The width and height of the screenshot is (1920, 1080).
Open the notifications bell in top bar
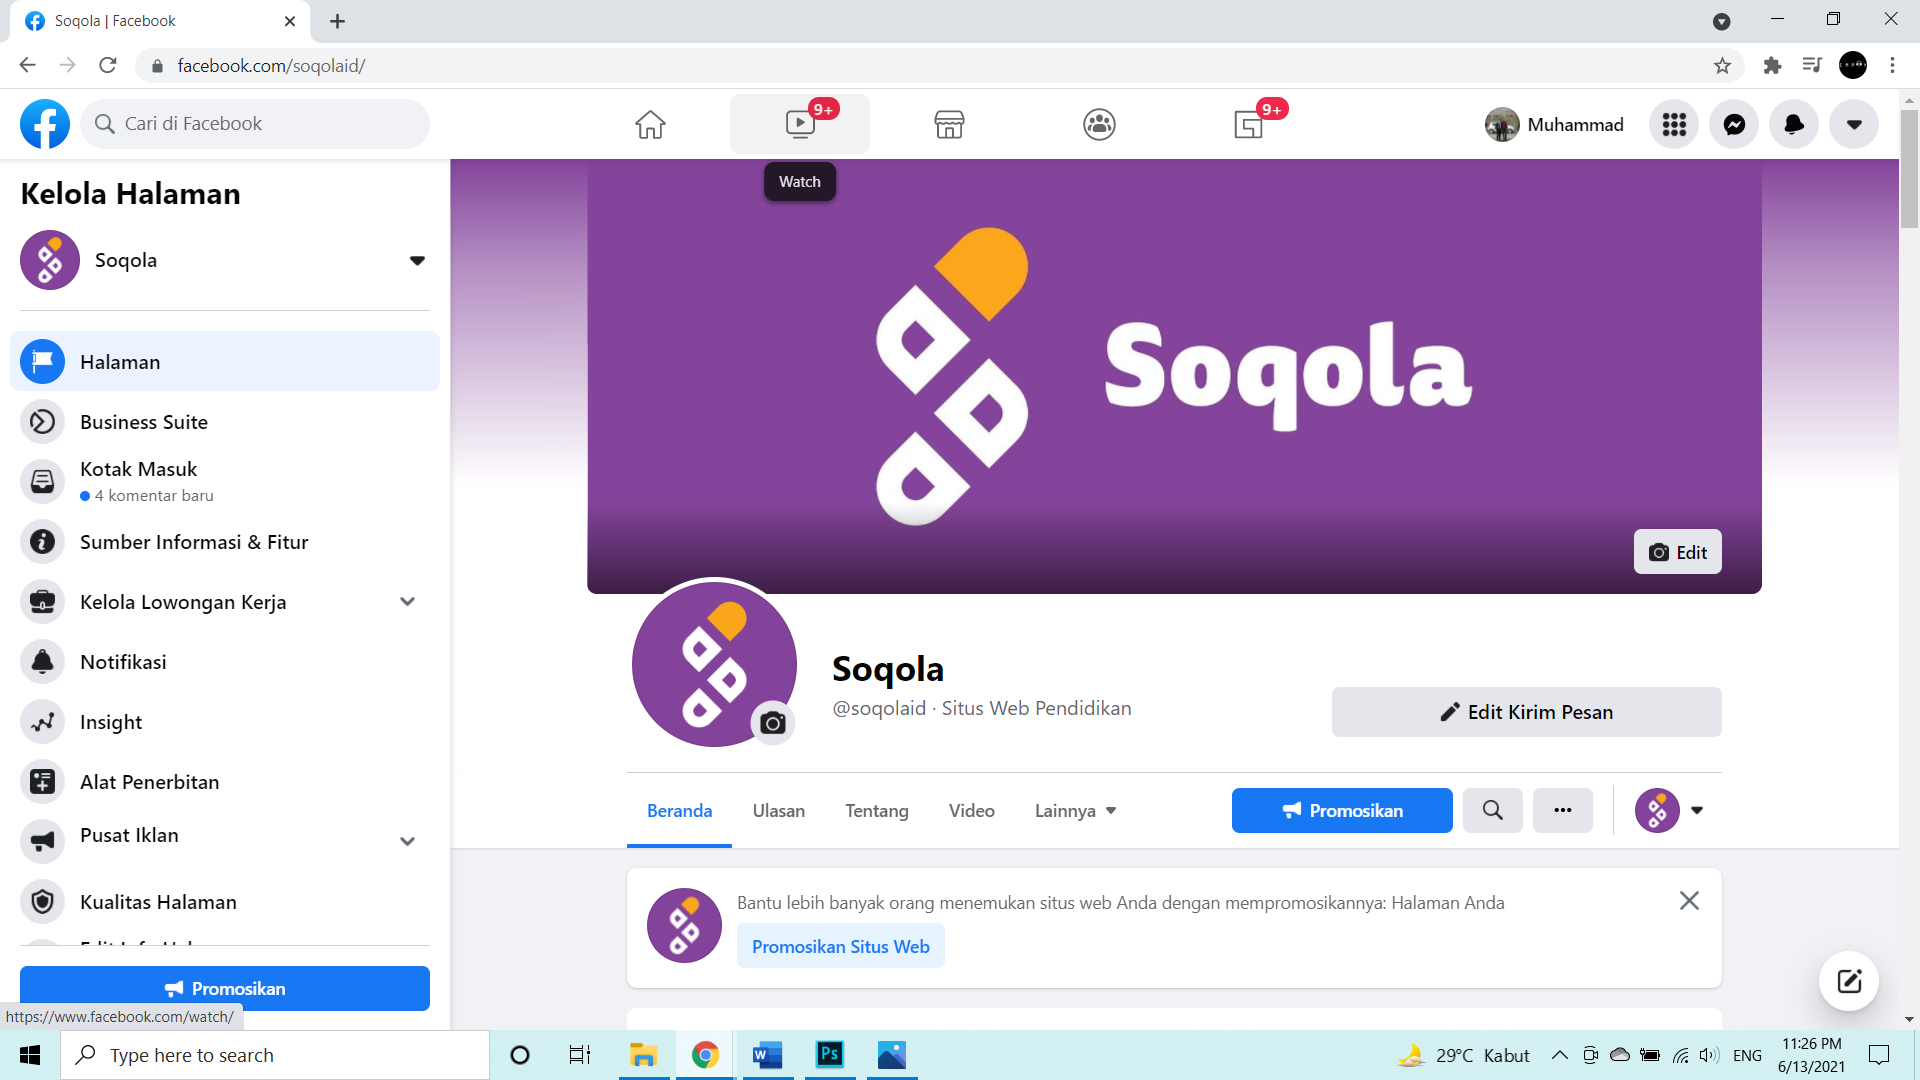click(1794, 124)
